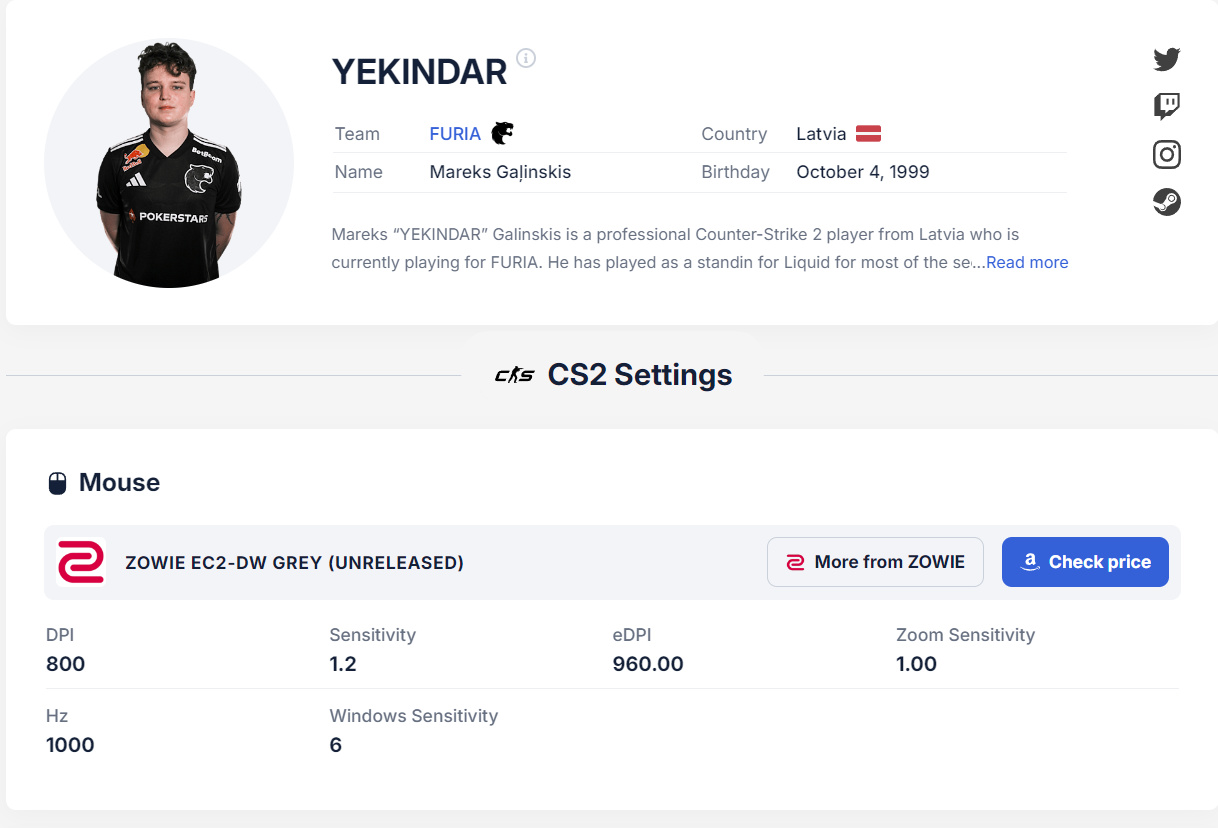Click the CS2 logo next to Settings
Image resolution: width=1218 pixels, height=828 pixels.
[x=515, y=375]
